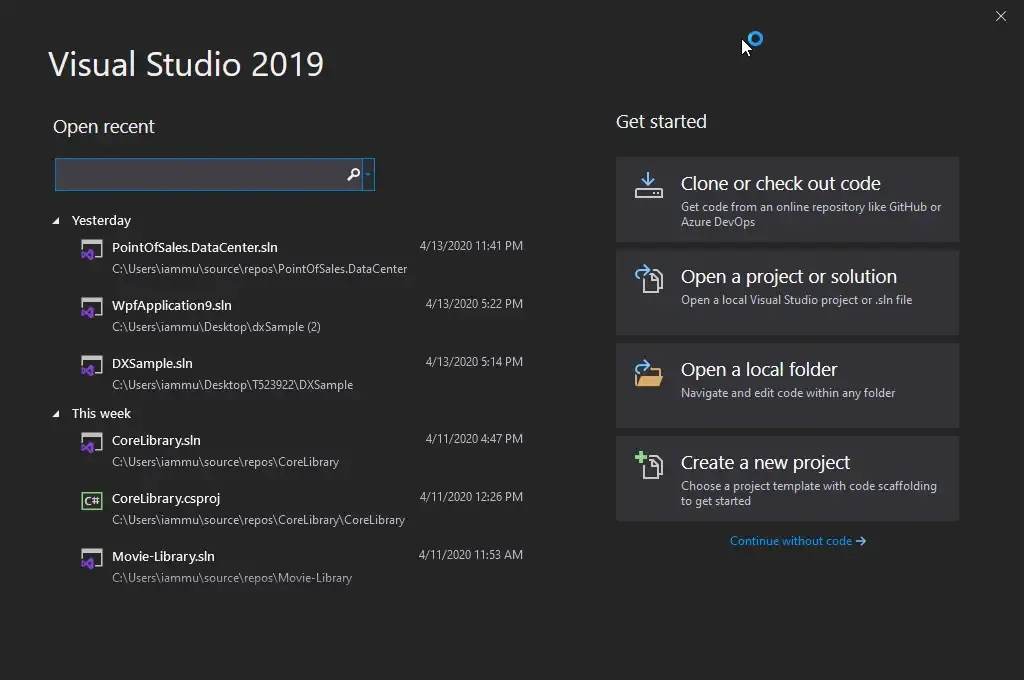
Task: Collapse the This week group
Action: [x=56, y=413]
